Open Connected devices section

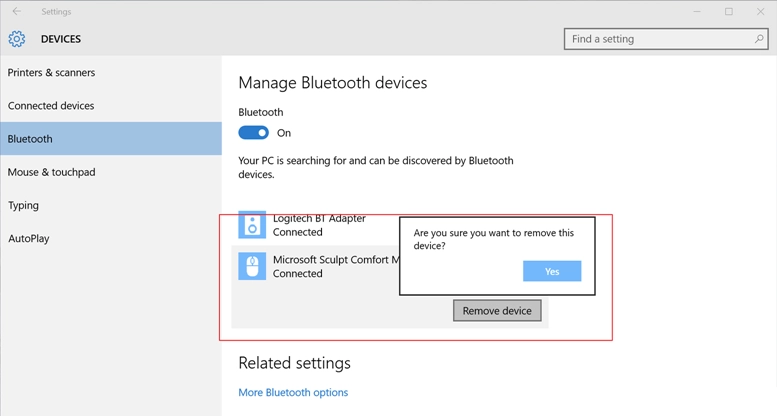click(111, 106)
